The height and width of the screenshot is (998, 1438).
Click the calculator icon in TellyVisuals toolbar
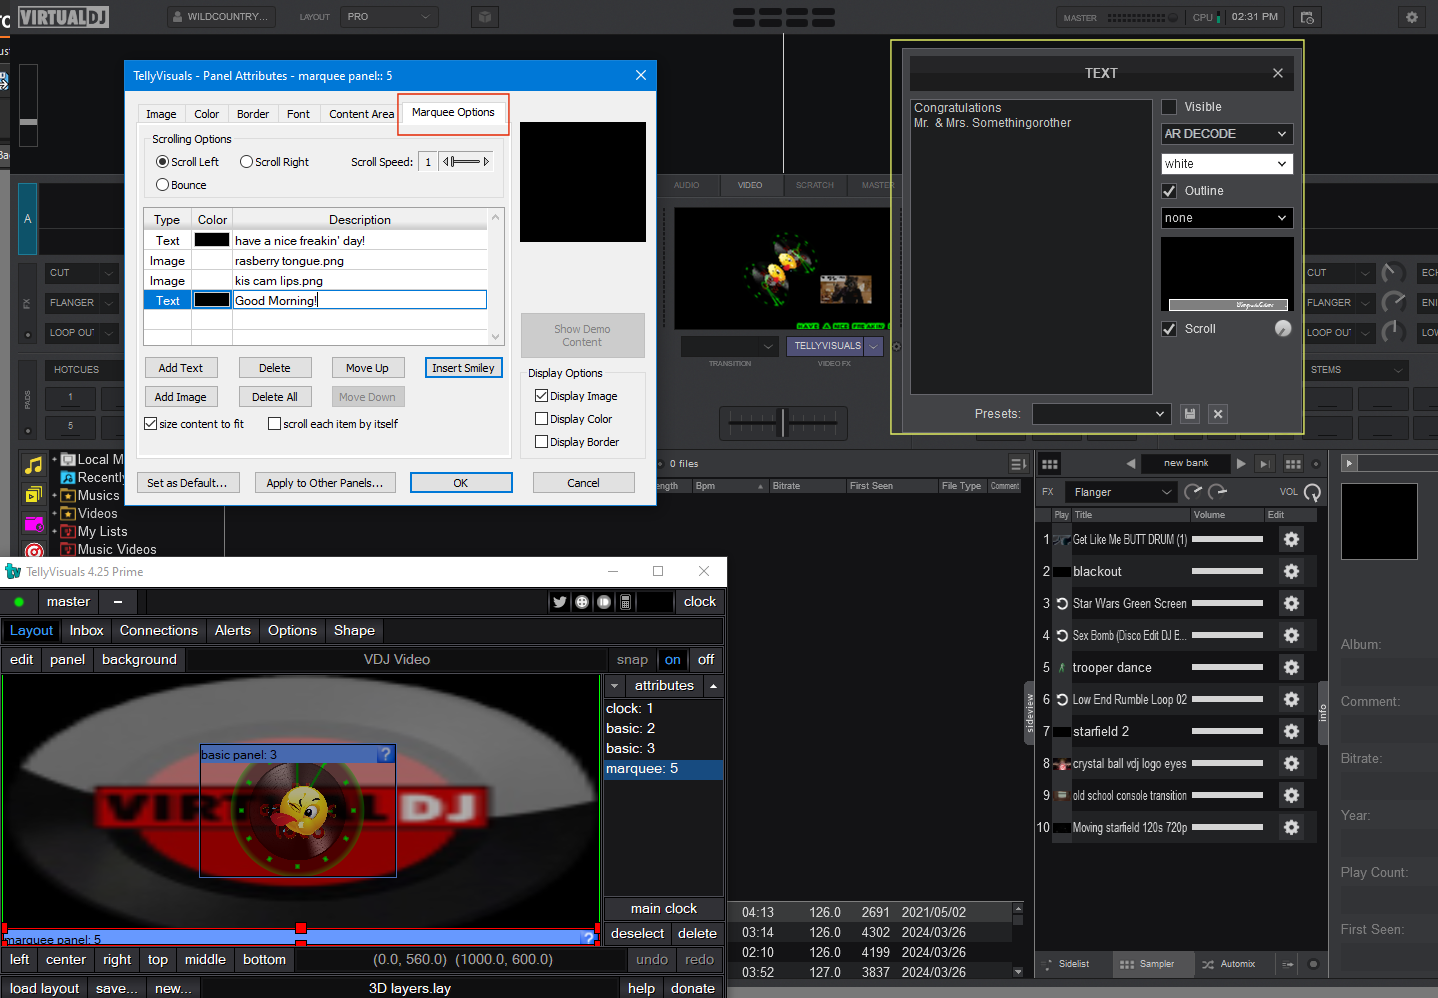tap(625, 602)
